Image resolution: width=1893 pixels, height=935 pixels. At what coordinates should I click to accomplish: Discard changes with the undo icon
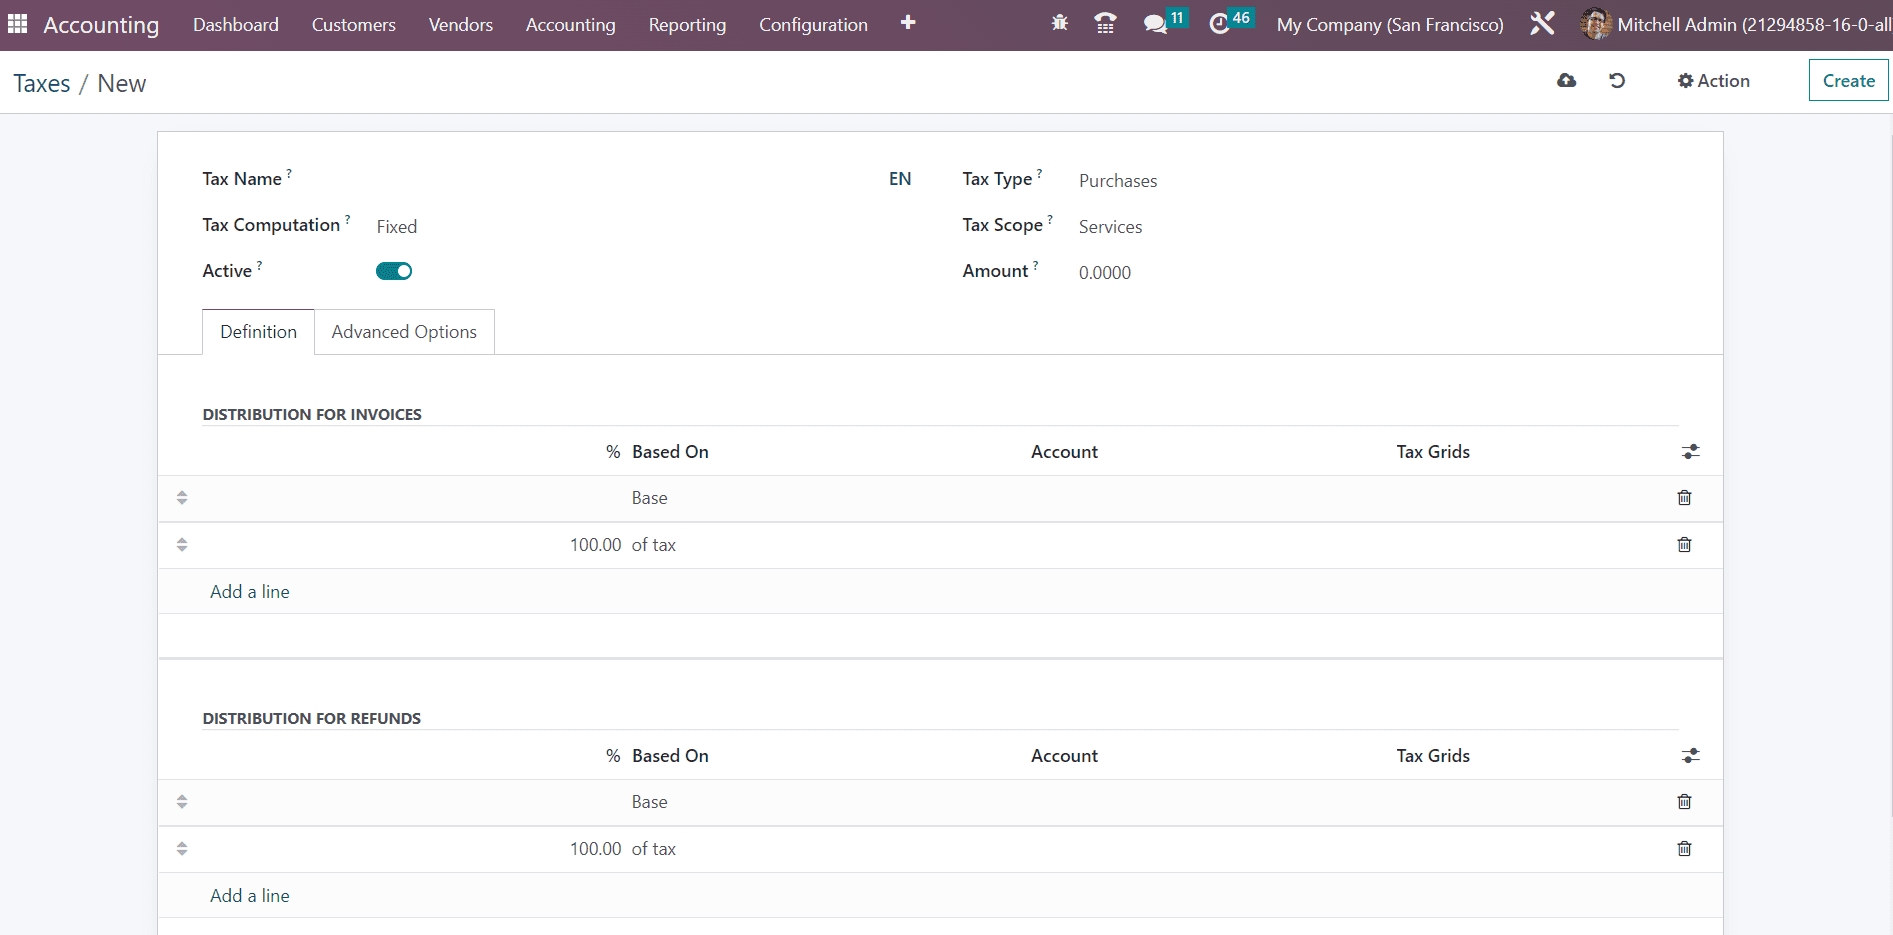[1616, 81]
